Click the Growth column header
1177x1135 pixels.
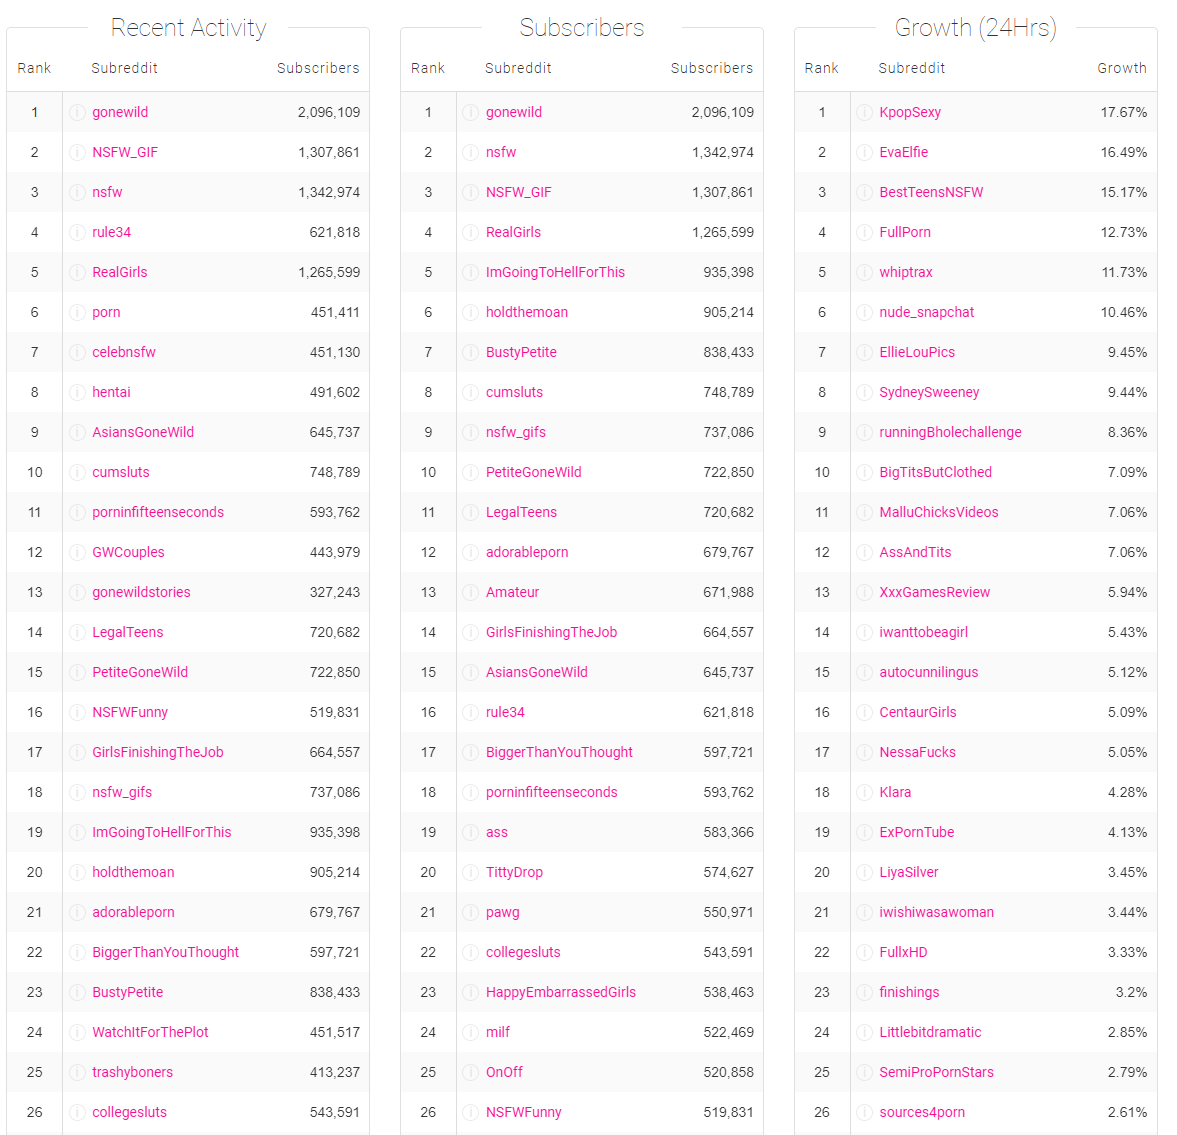[1122, 68]
